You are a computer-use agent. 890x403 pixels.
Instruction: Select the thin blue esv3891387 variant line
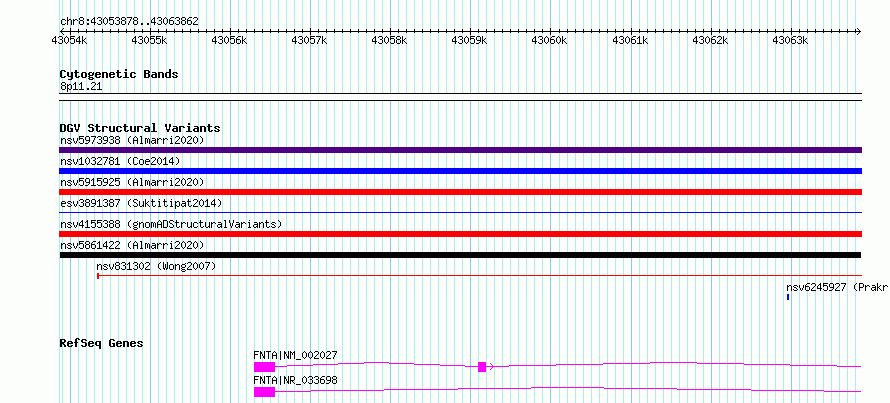[460, 213]
